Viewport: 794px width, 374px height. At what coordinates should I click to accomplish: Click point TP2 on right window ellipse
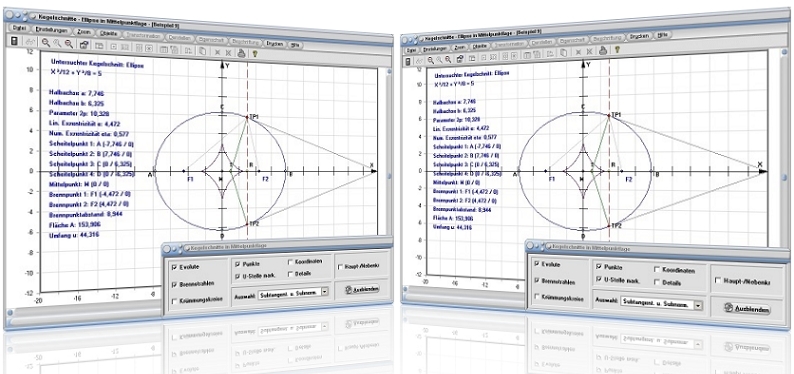pos(608,227)
